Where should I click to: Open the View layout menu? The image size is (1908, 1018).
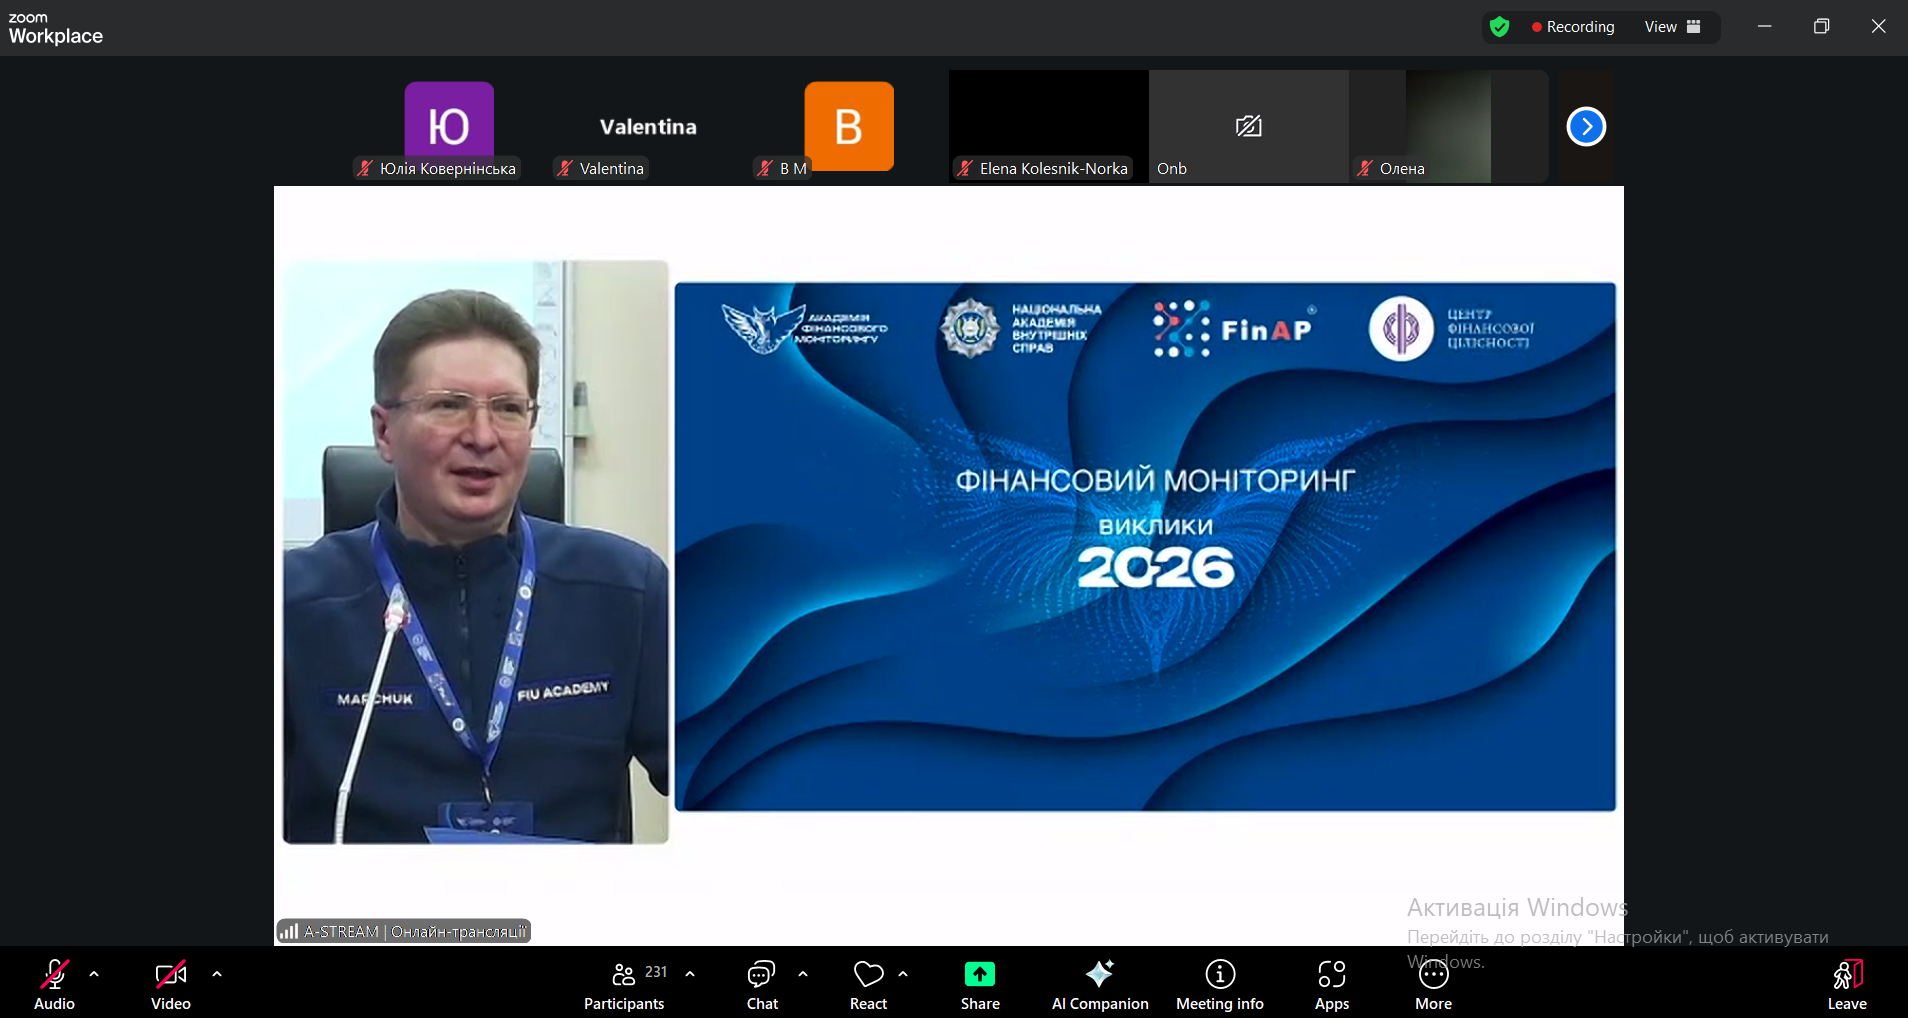1672,27
